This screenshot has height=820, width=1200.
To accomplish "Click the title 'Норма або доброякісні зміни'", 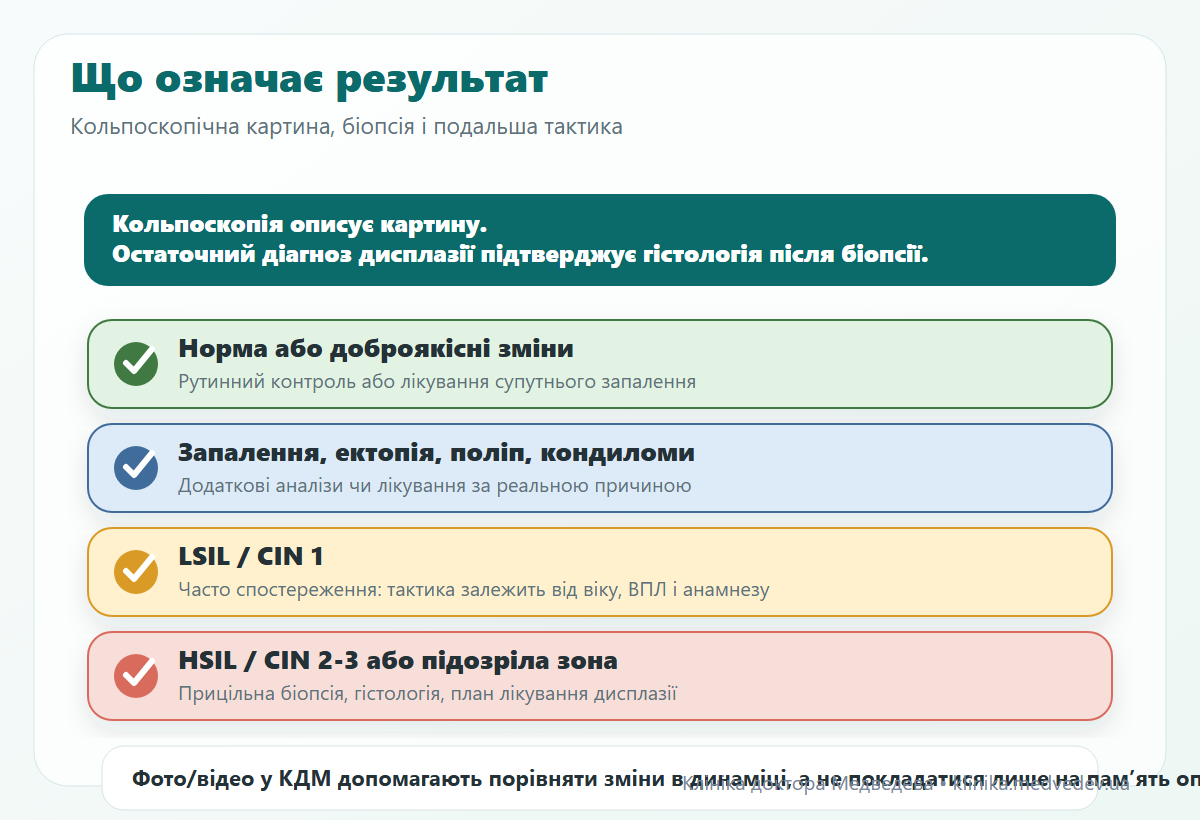I will [x=376, y=349].
